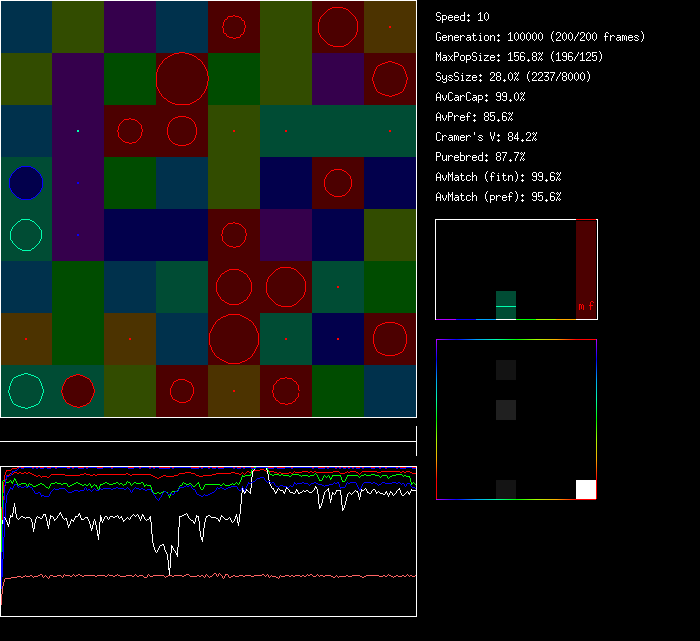This screenshot has width=700, height=641.
Task: Click the green bar in the histogram panel
Action: (506, 306)
